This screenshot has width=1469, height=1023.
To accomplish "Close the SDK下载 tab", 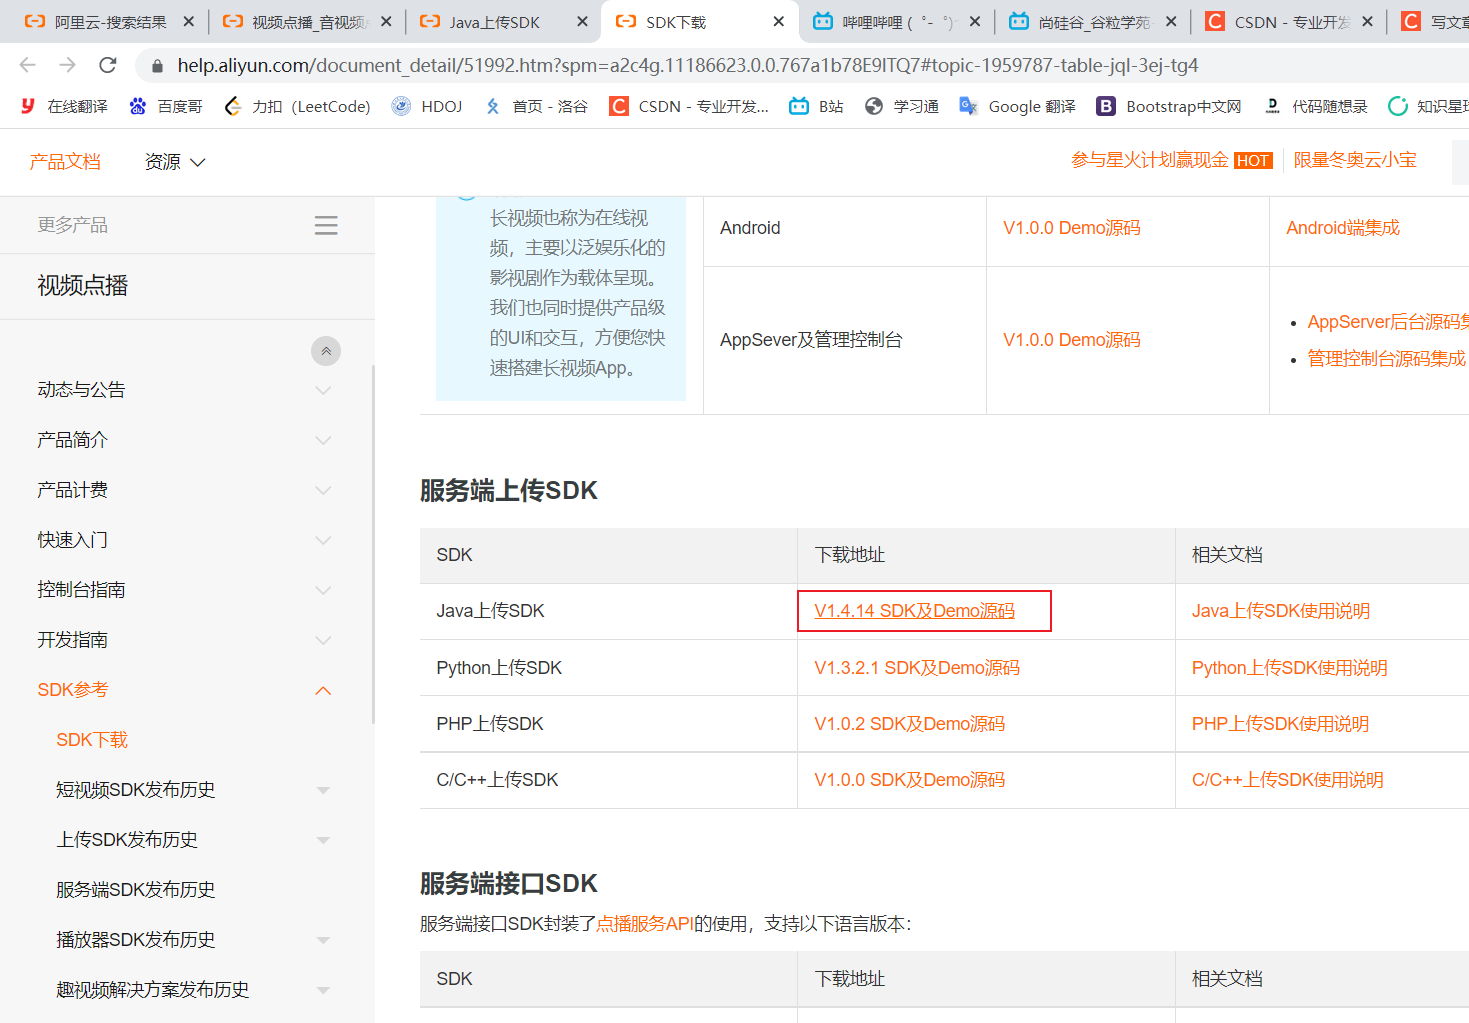I will pos(779,21).
